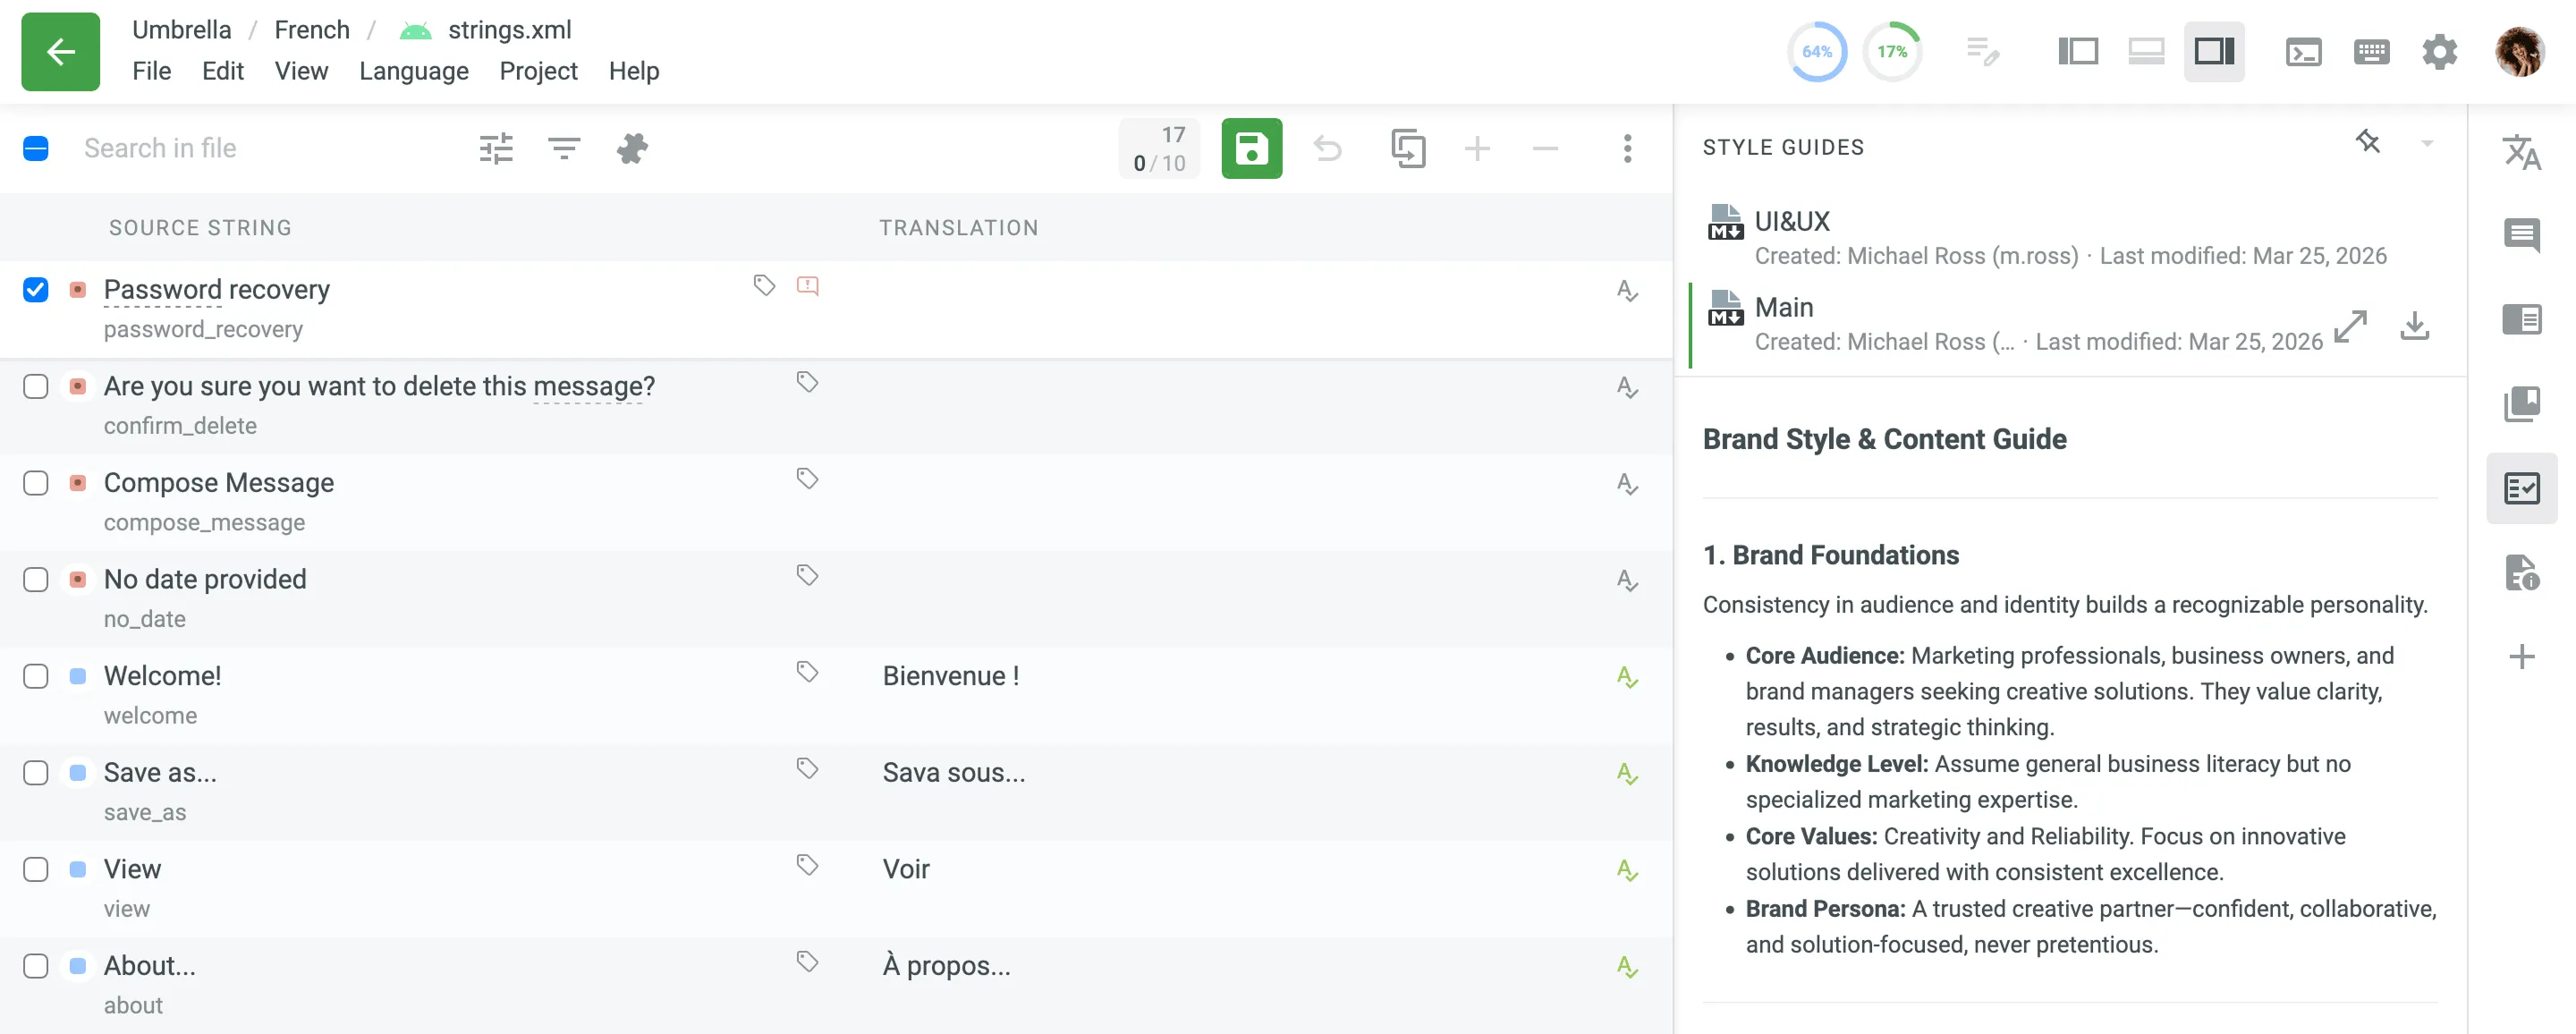Switch to bottom panel layout icon

click(2145, 51)
